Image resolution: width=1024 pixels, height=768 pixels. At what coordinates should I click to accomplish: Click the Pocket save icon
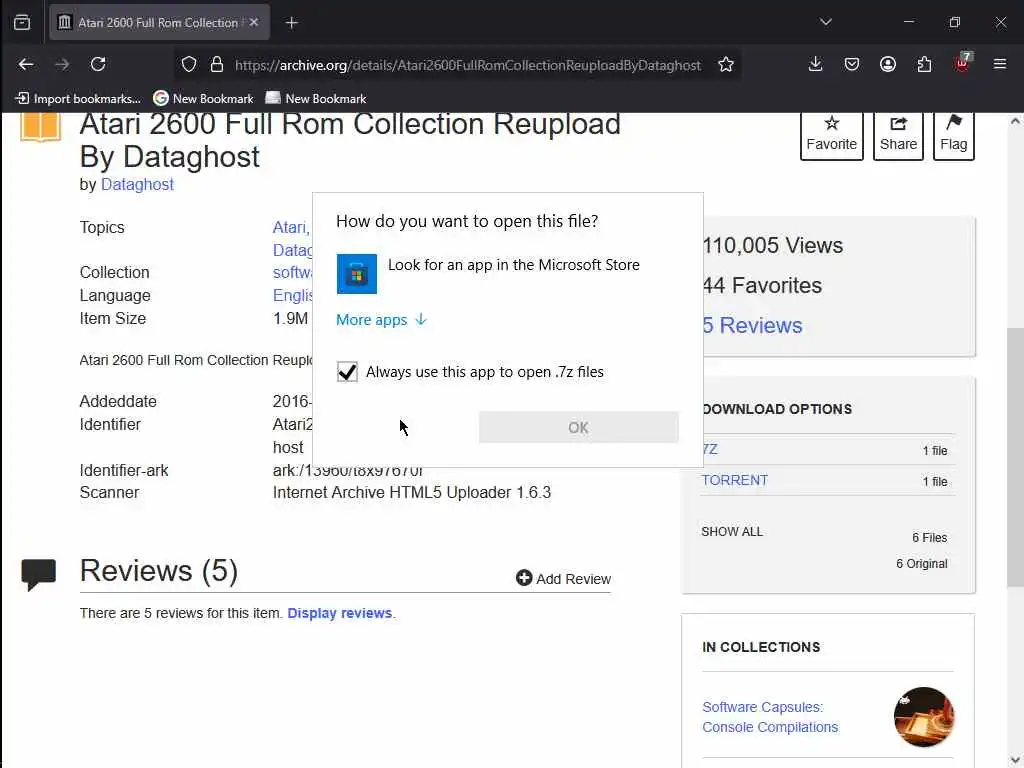point(852,64)
